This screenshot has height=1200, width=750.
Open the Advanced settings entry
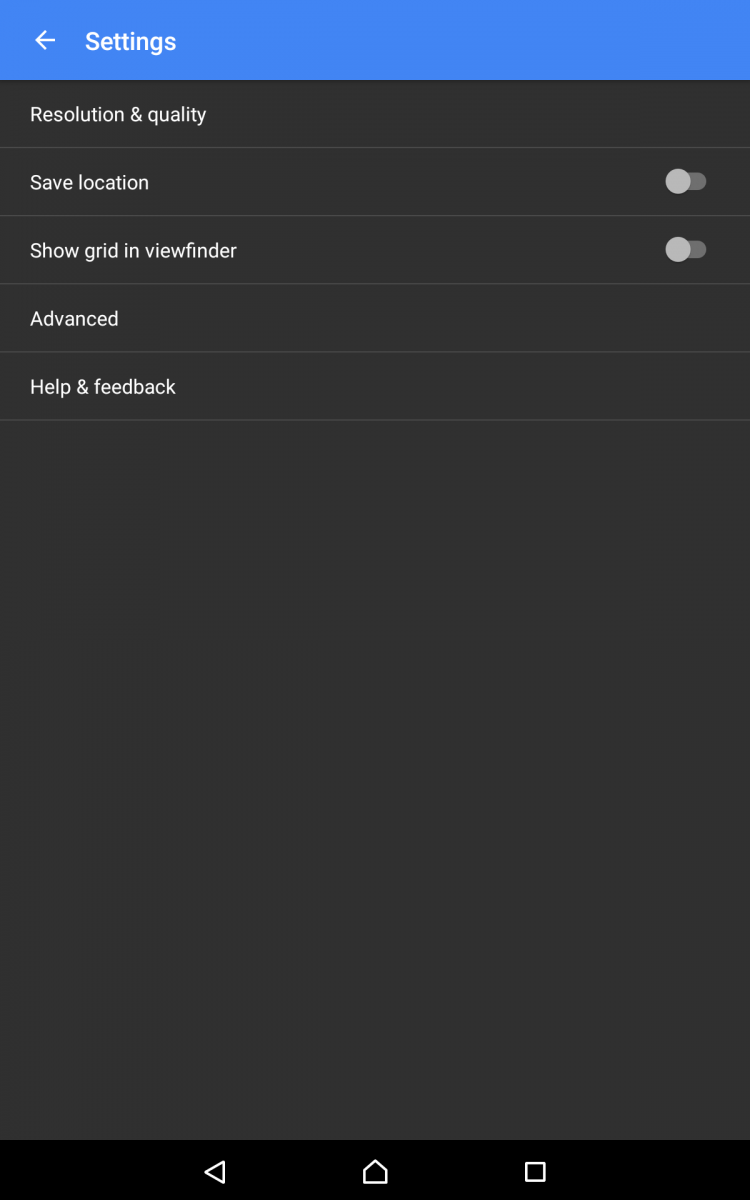coord(375,318)
